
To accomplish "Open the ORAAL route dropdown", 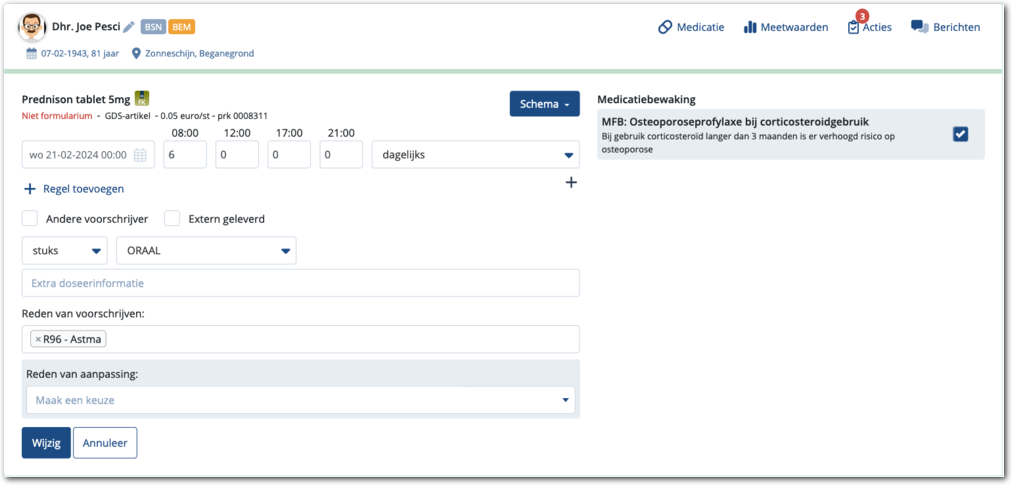I will click(x=206, y=251).
